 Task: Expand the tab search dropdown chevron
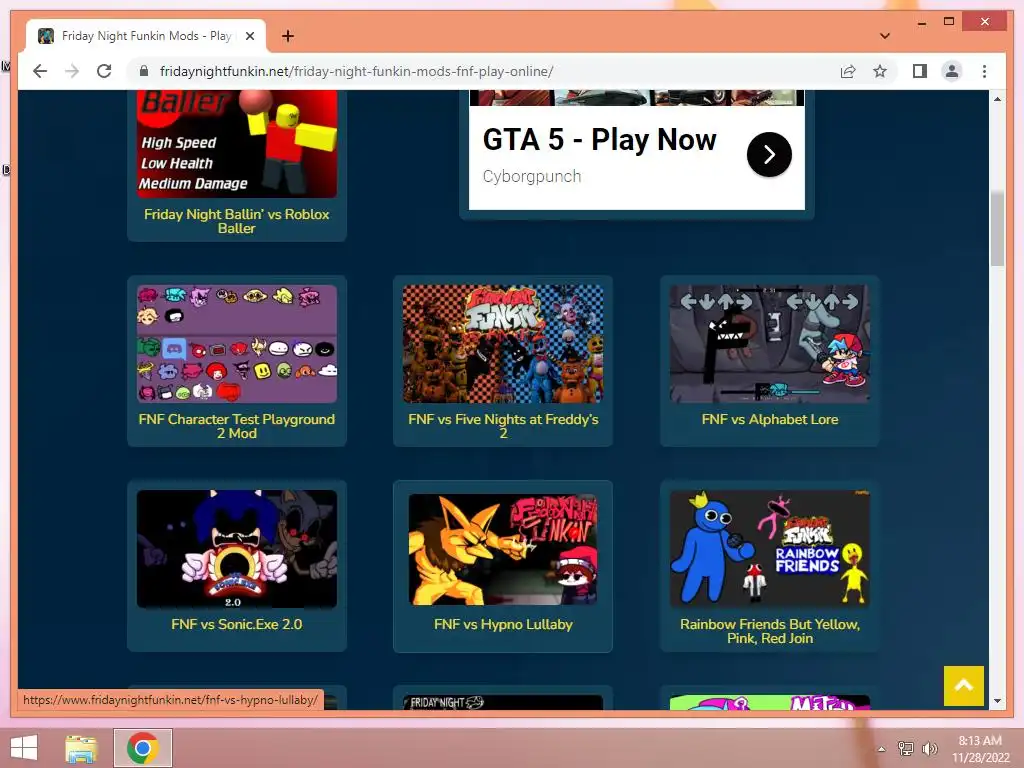pyautogui.click(x=885, y=36)
